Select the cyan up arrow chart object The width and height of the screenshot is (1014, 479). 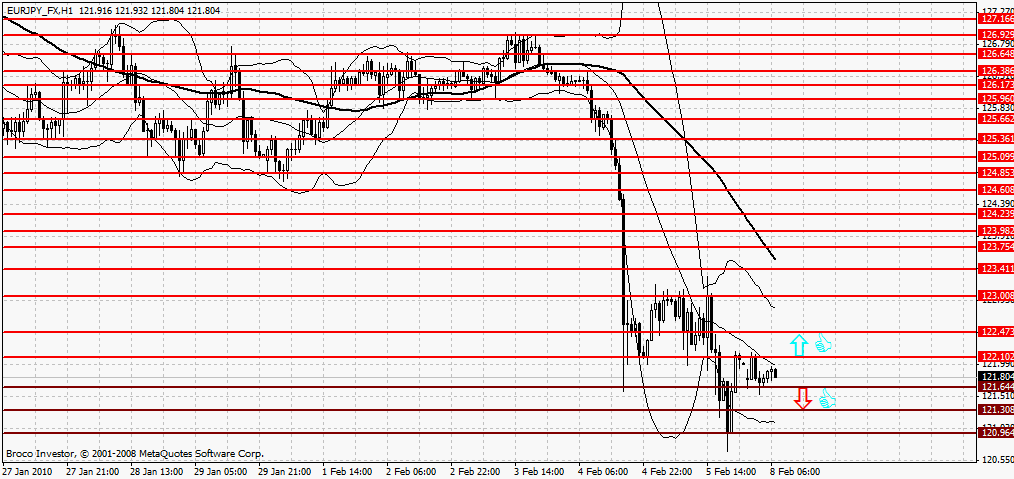coord(799,345)
